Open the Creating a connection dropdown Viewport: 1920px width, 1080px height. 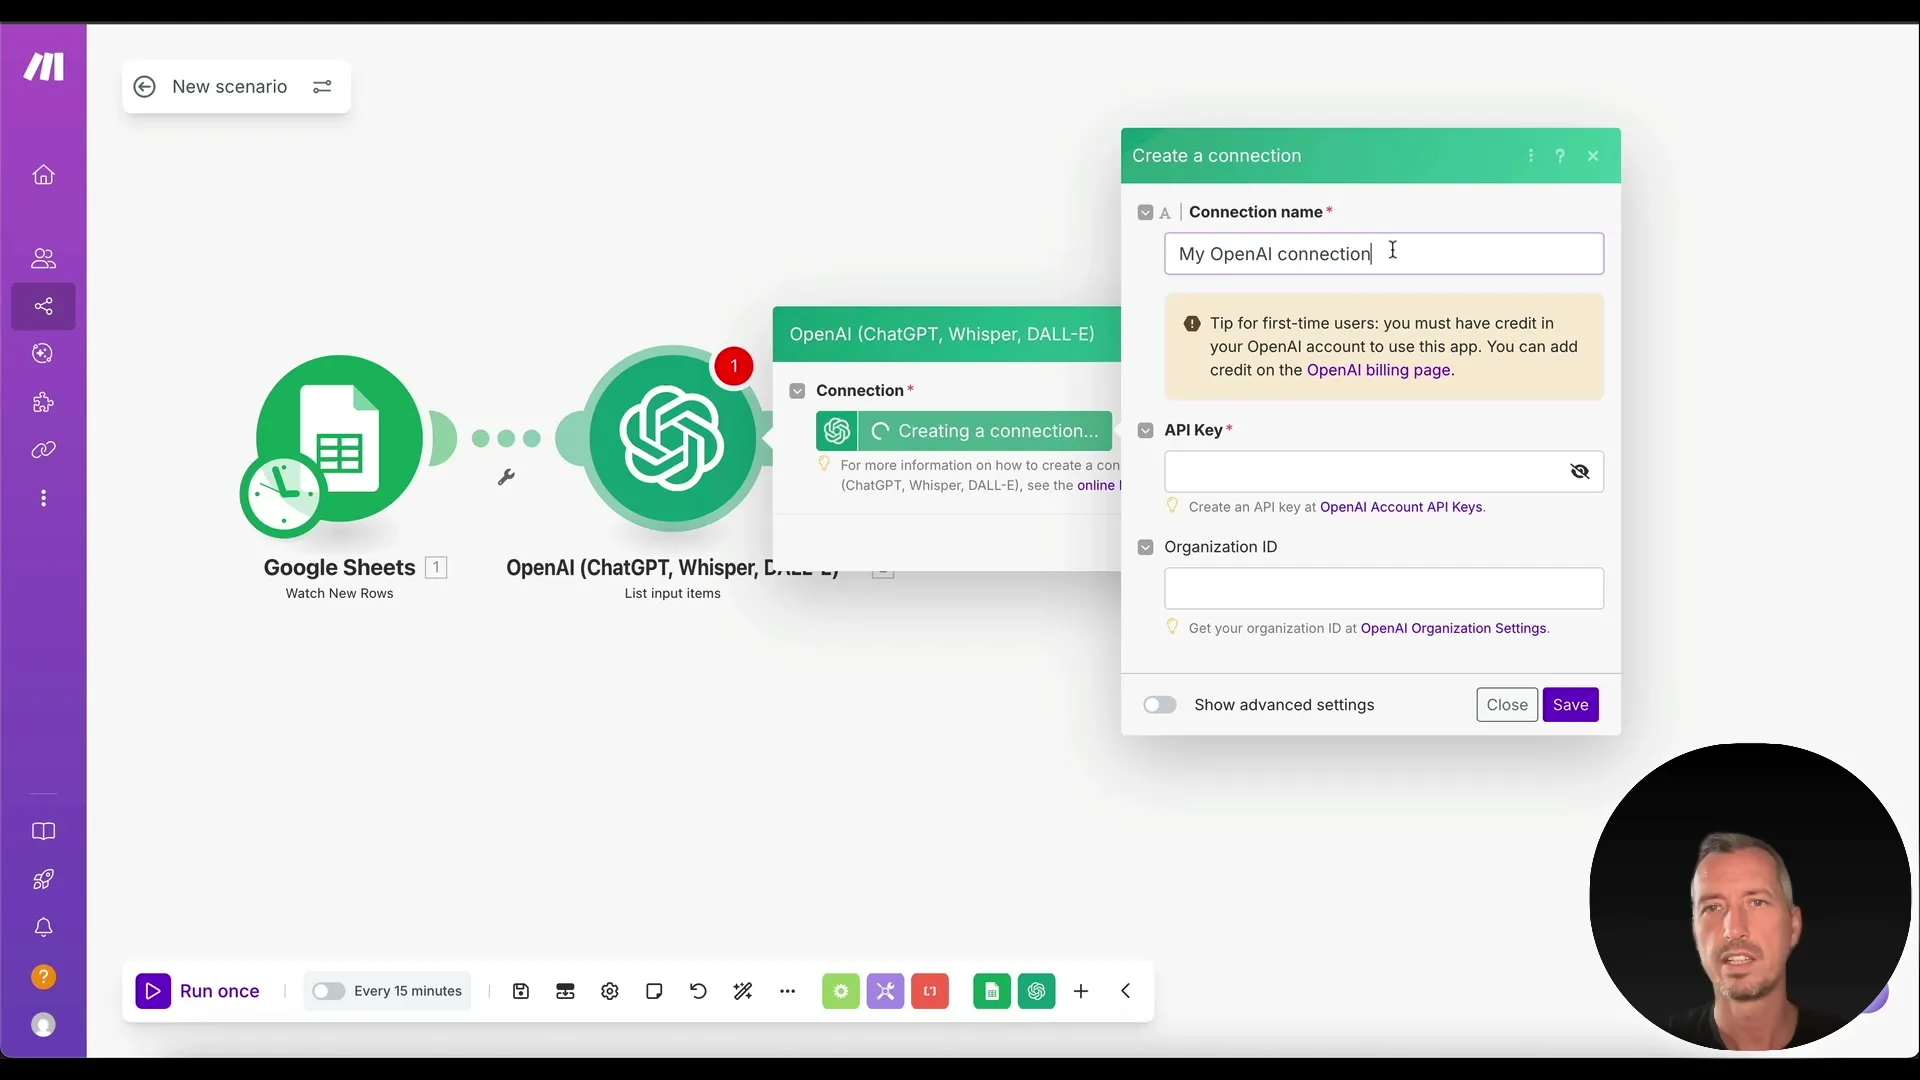(x=985, y=431)
